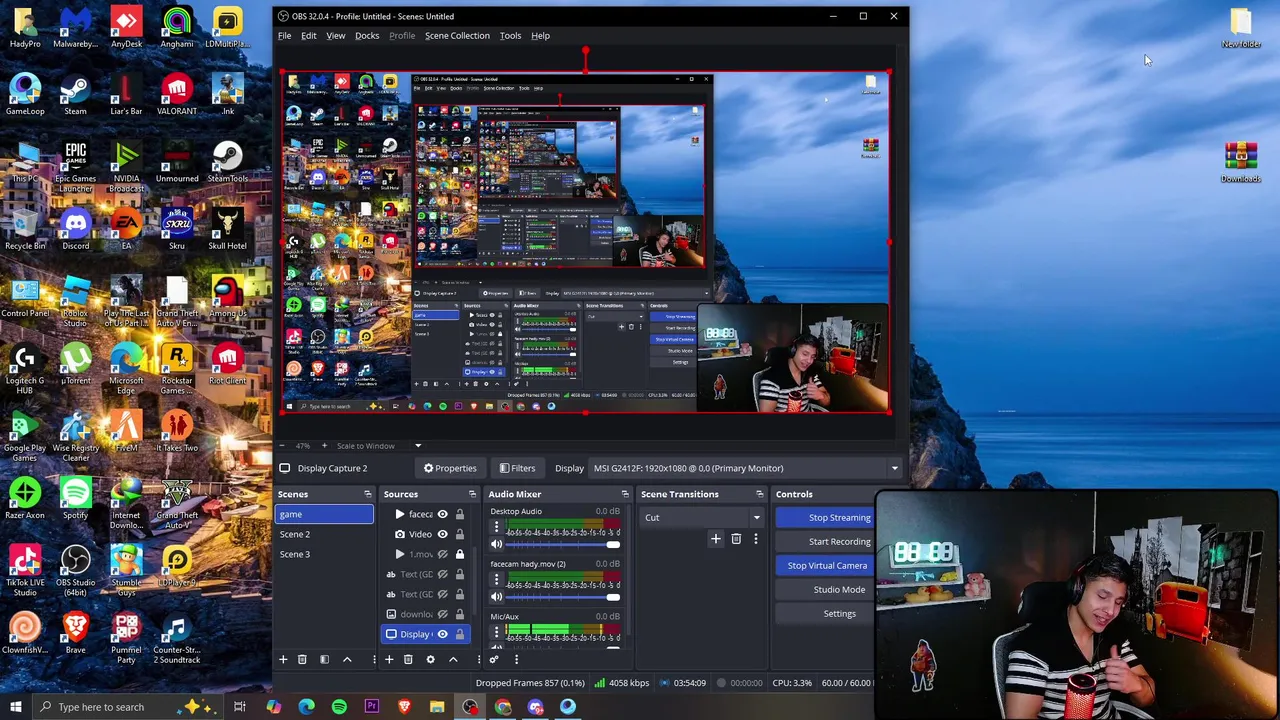Screen dimensions: 1280x720
Task: Move source up in Sources toolbar
Action: coord(453,659)
